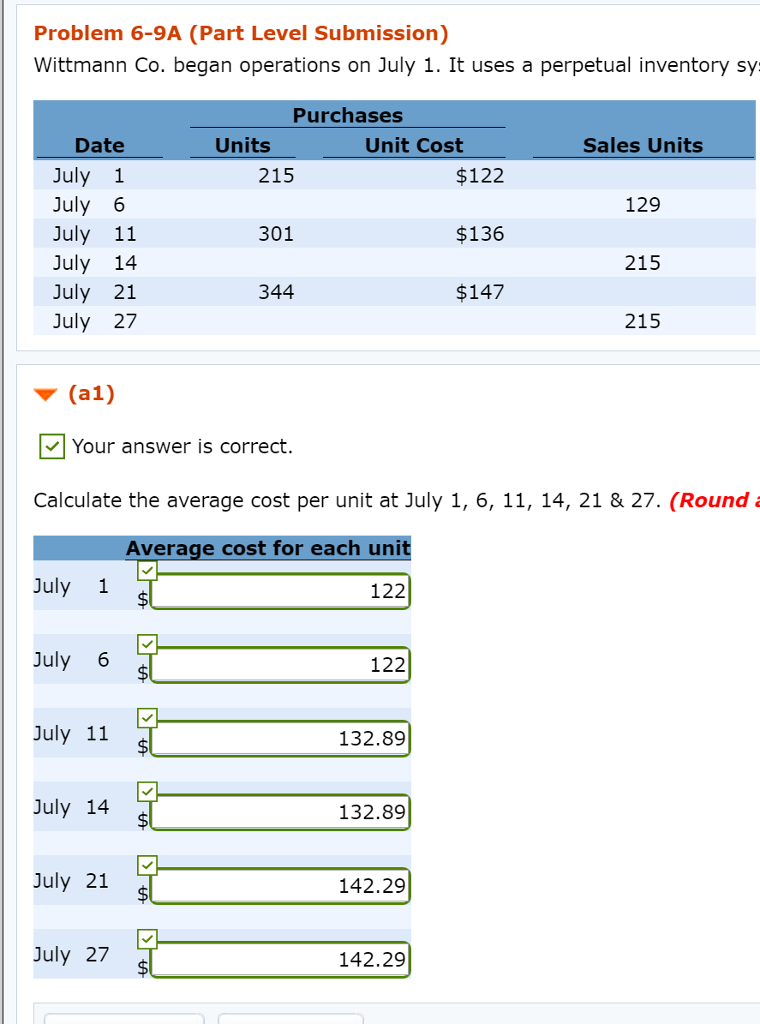
Task: Click the checkmark icon above the July 1 answer
Action: coord(146,569)
